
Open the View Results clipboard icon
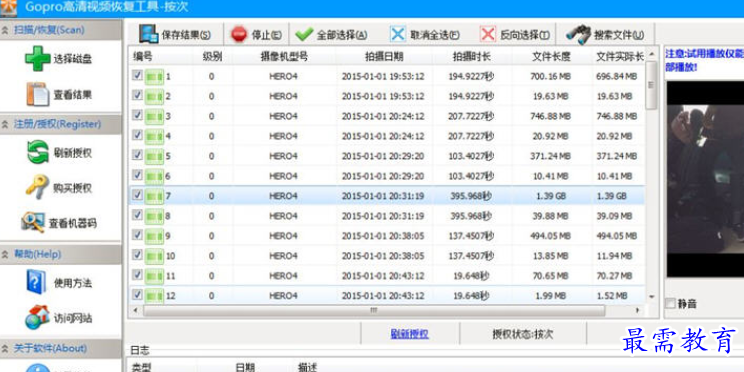click(37, 94)
